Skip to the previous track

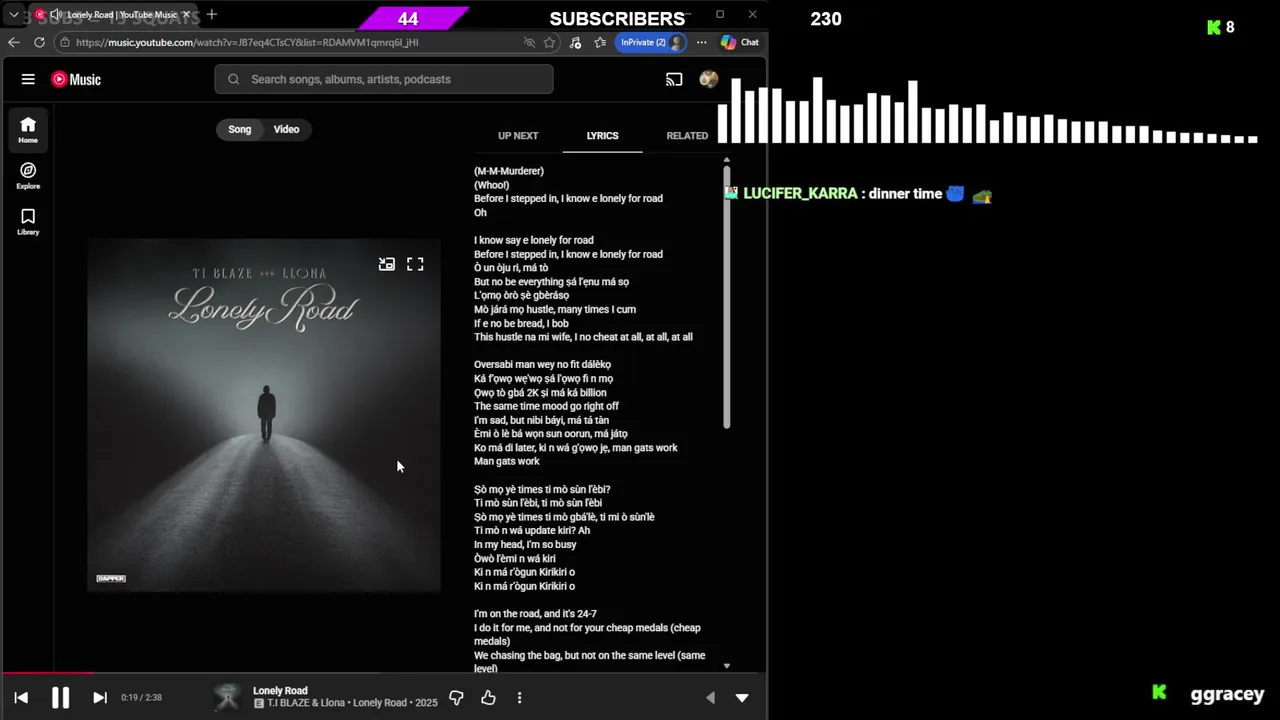coord(21,697)
